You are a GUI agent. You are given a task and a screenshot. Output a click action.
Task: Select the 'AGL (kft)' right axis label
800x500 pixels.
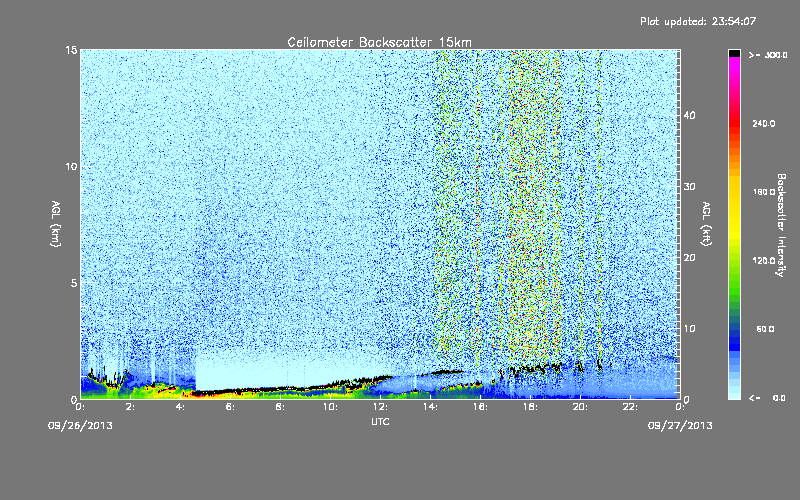coord(706,223)
